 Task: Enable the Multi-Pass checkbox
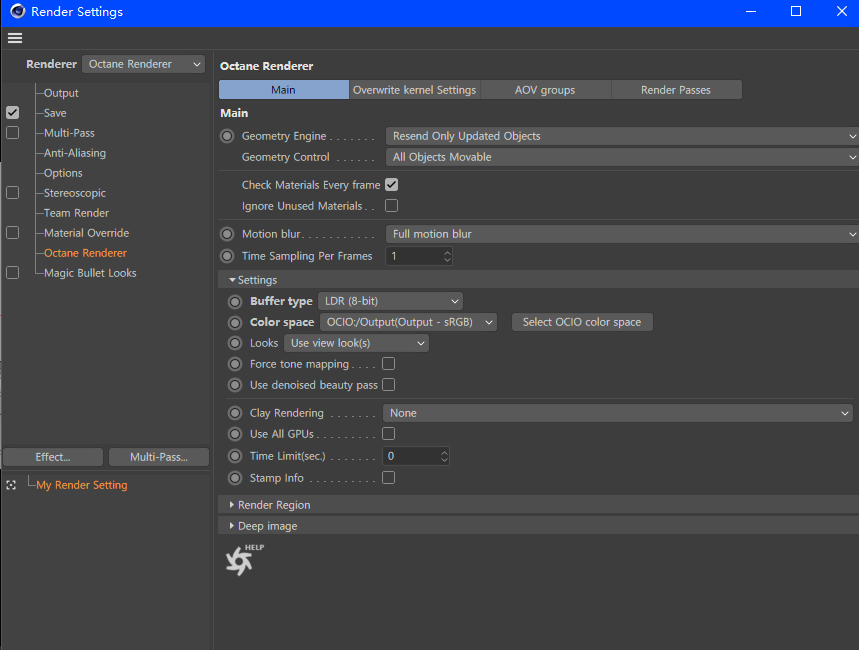tap(13, 133)
